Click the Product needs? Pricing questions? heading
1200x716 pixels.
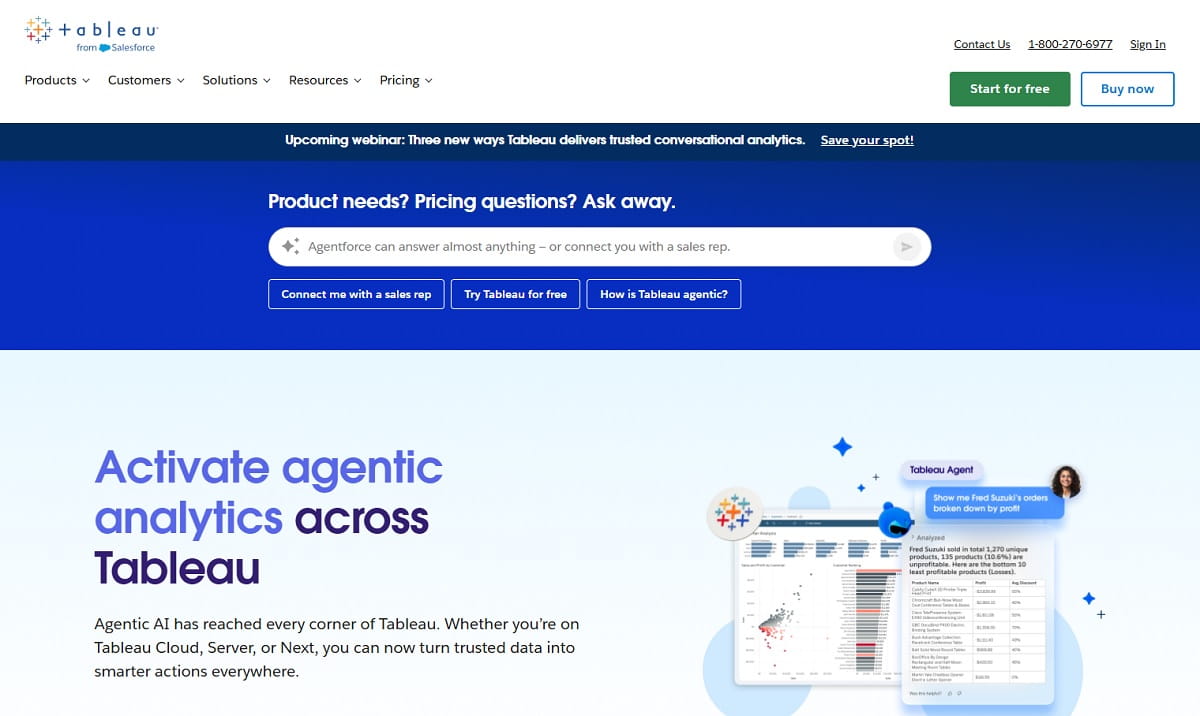[x=472, y=201]
